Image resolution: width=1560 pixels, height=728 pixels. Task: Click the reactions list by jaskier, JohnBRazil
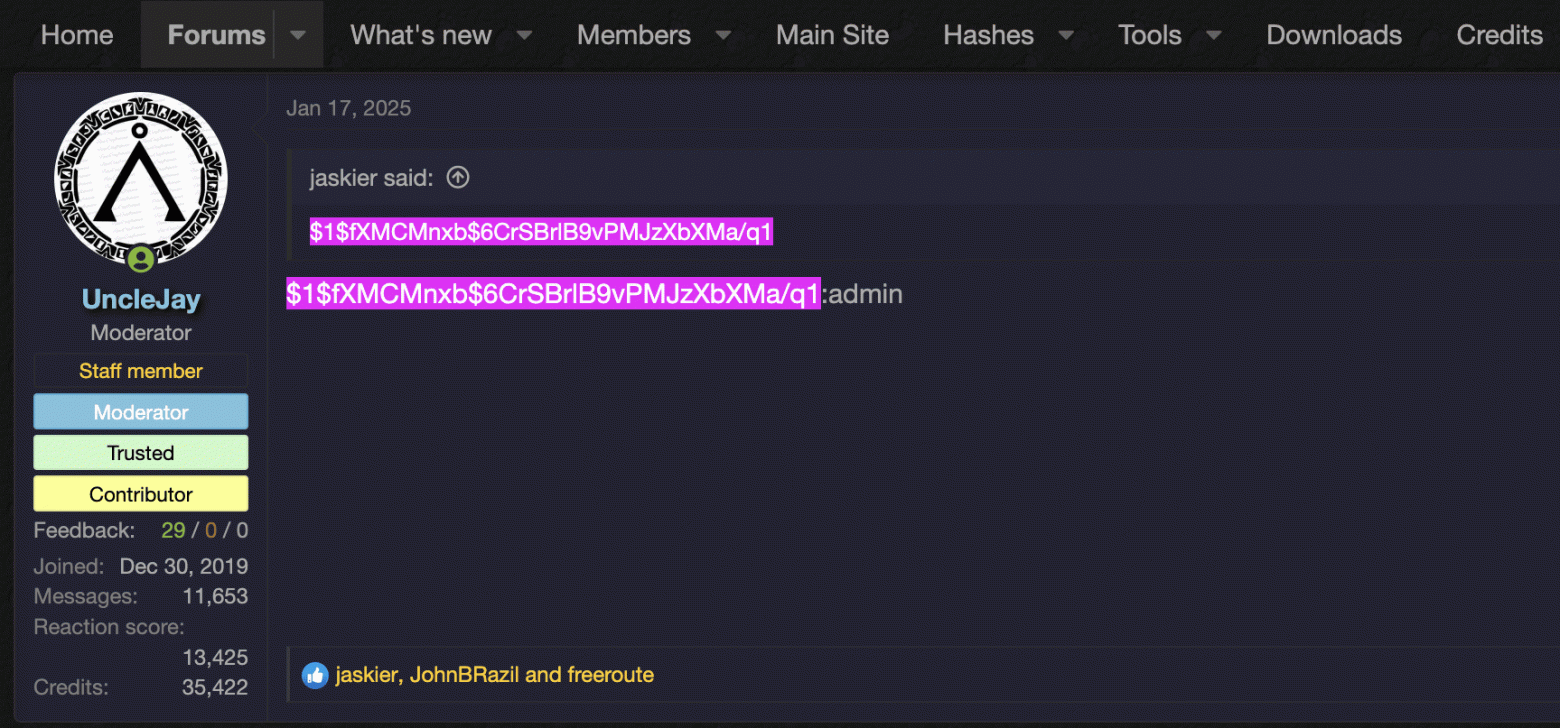tap(494, 675)
